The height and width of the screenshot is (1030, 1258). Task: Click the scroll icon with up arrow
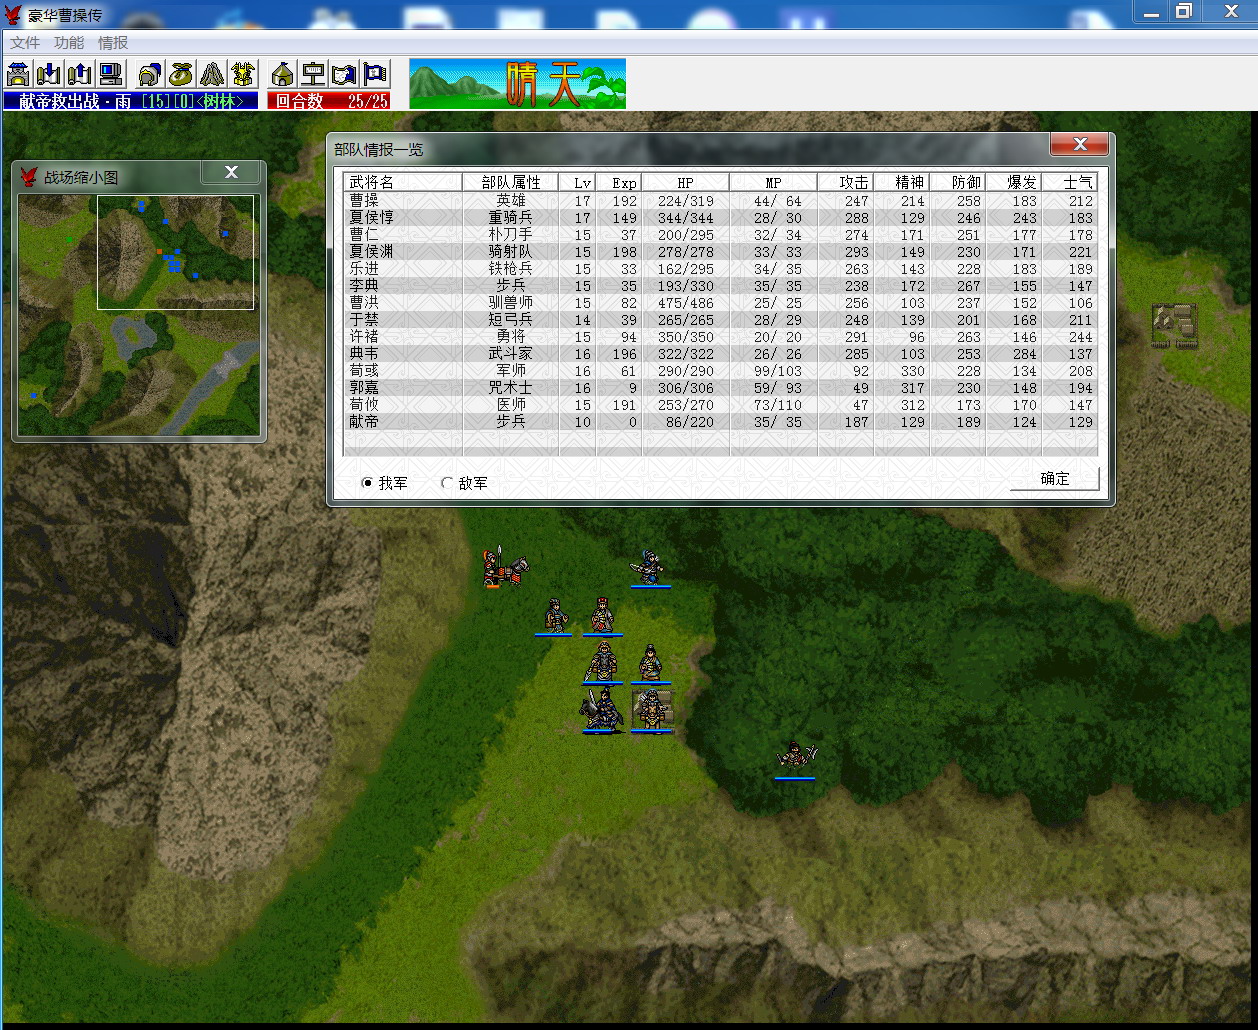click(x=79, y=74)
